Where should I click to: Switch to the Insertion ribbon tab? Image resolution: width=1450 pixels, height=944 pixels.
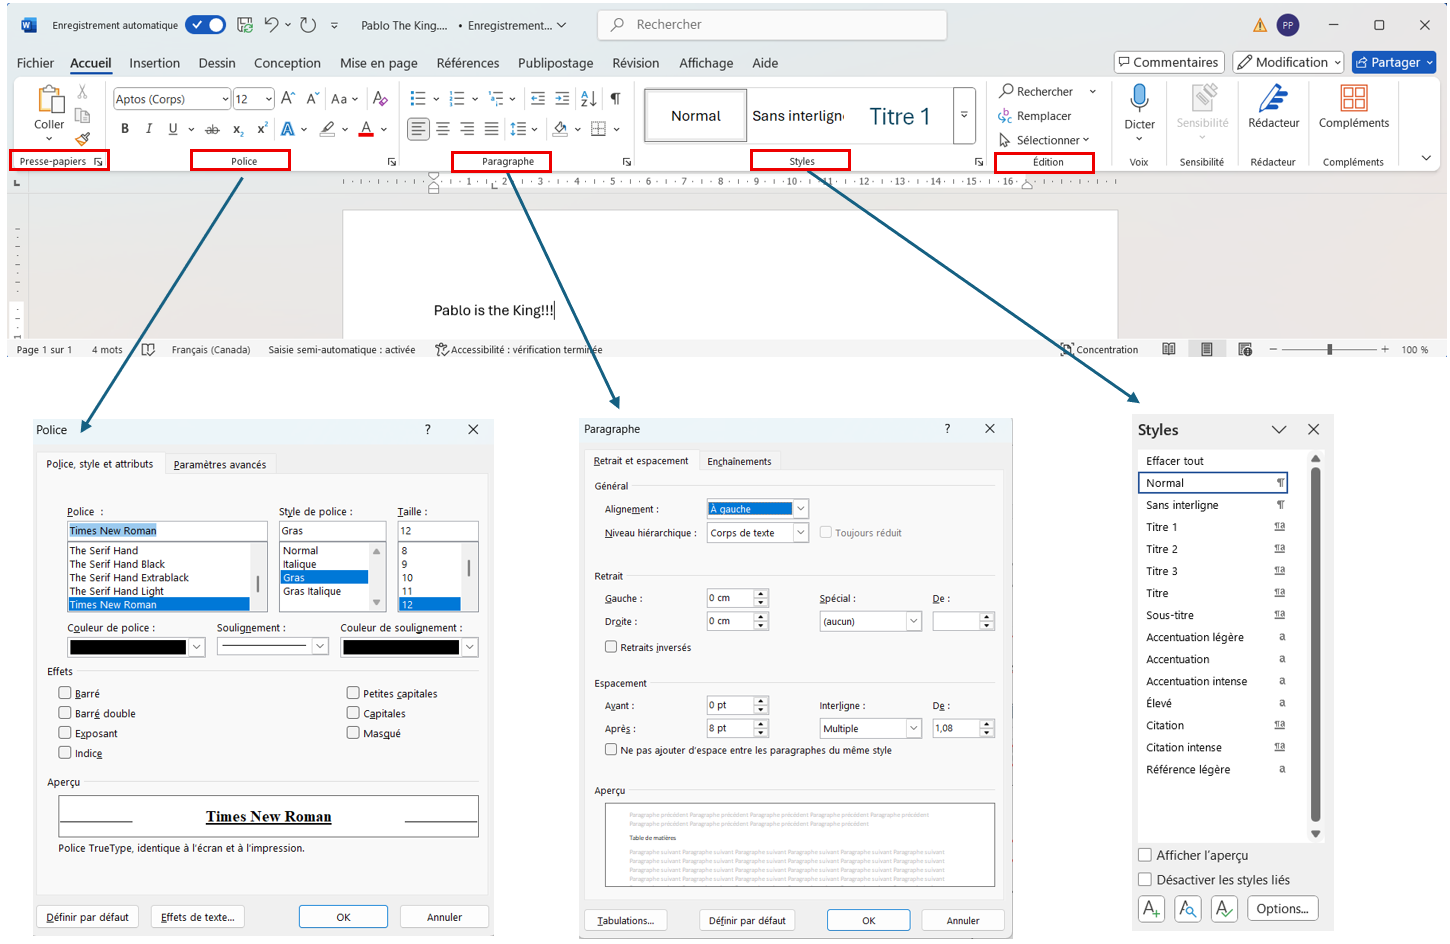point(154,63)
